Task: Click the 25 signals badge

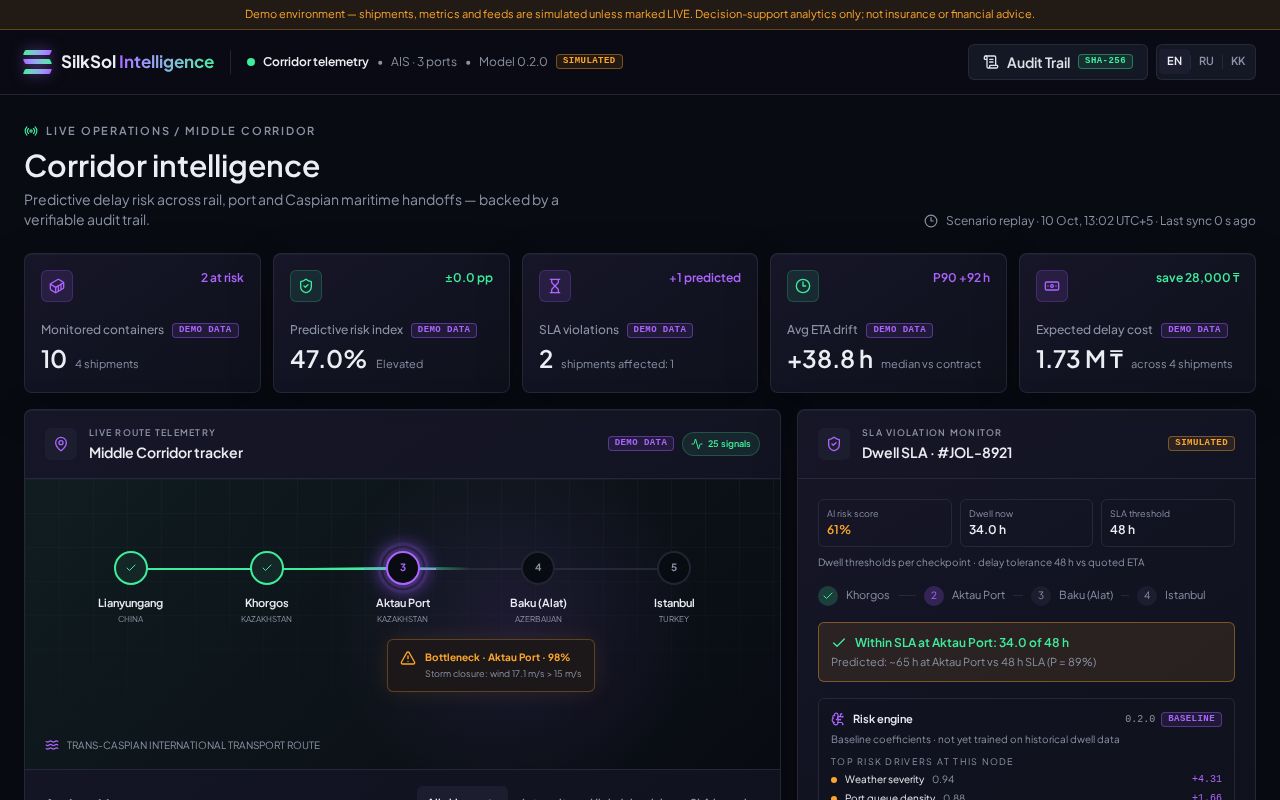Action: pyautogui.click(x=721, y=444)
